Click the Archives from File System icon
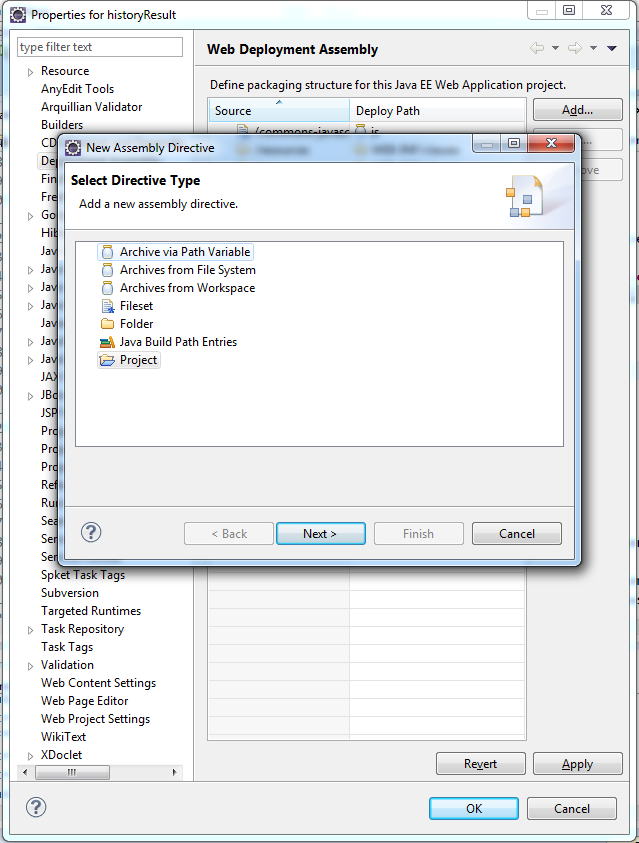 pyautogui.click(x=108, y=270)
